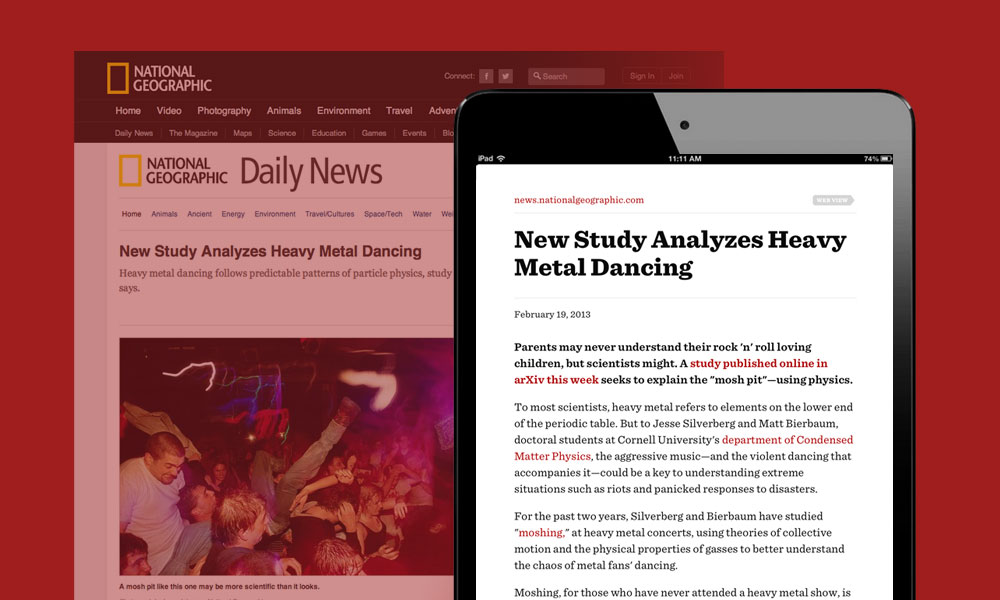
Task: Open the Events link in the secondary nav
Action: pos(415,133)
